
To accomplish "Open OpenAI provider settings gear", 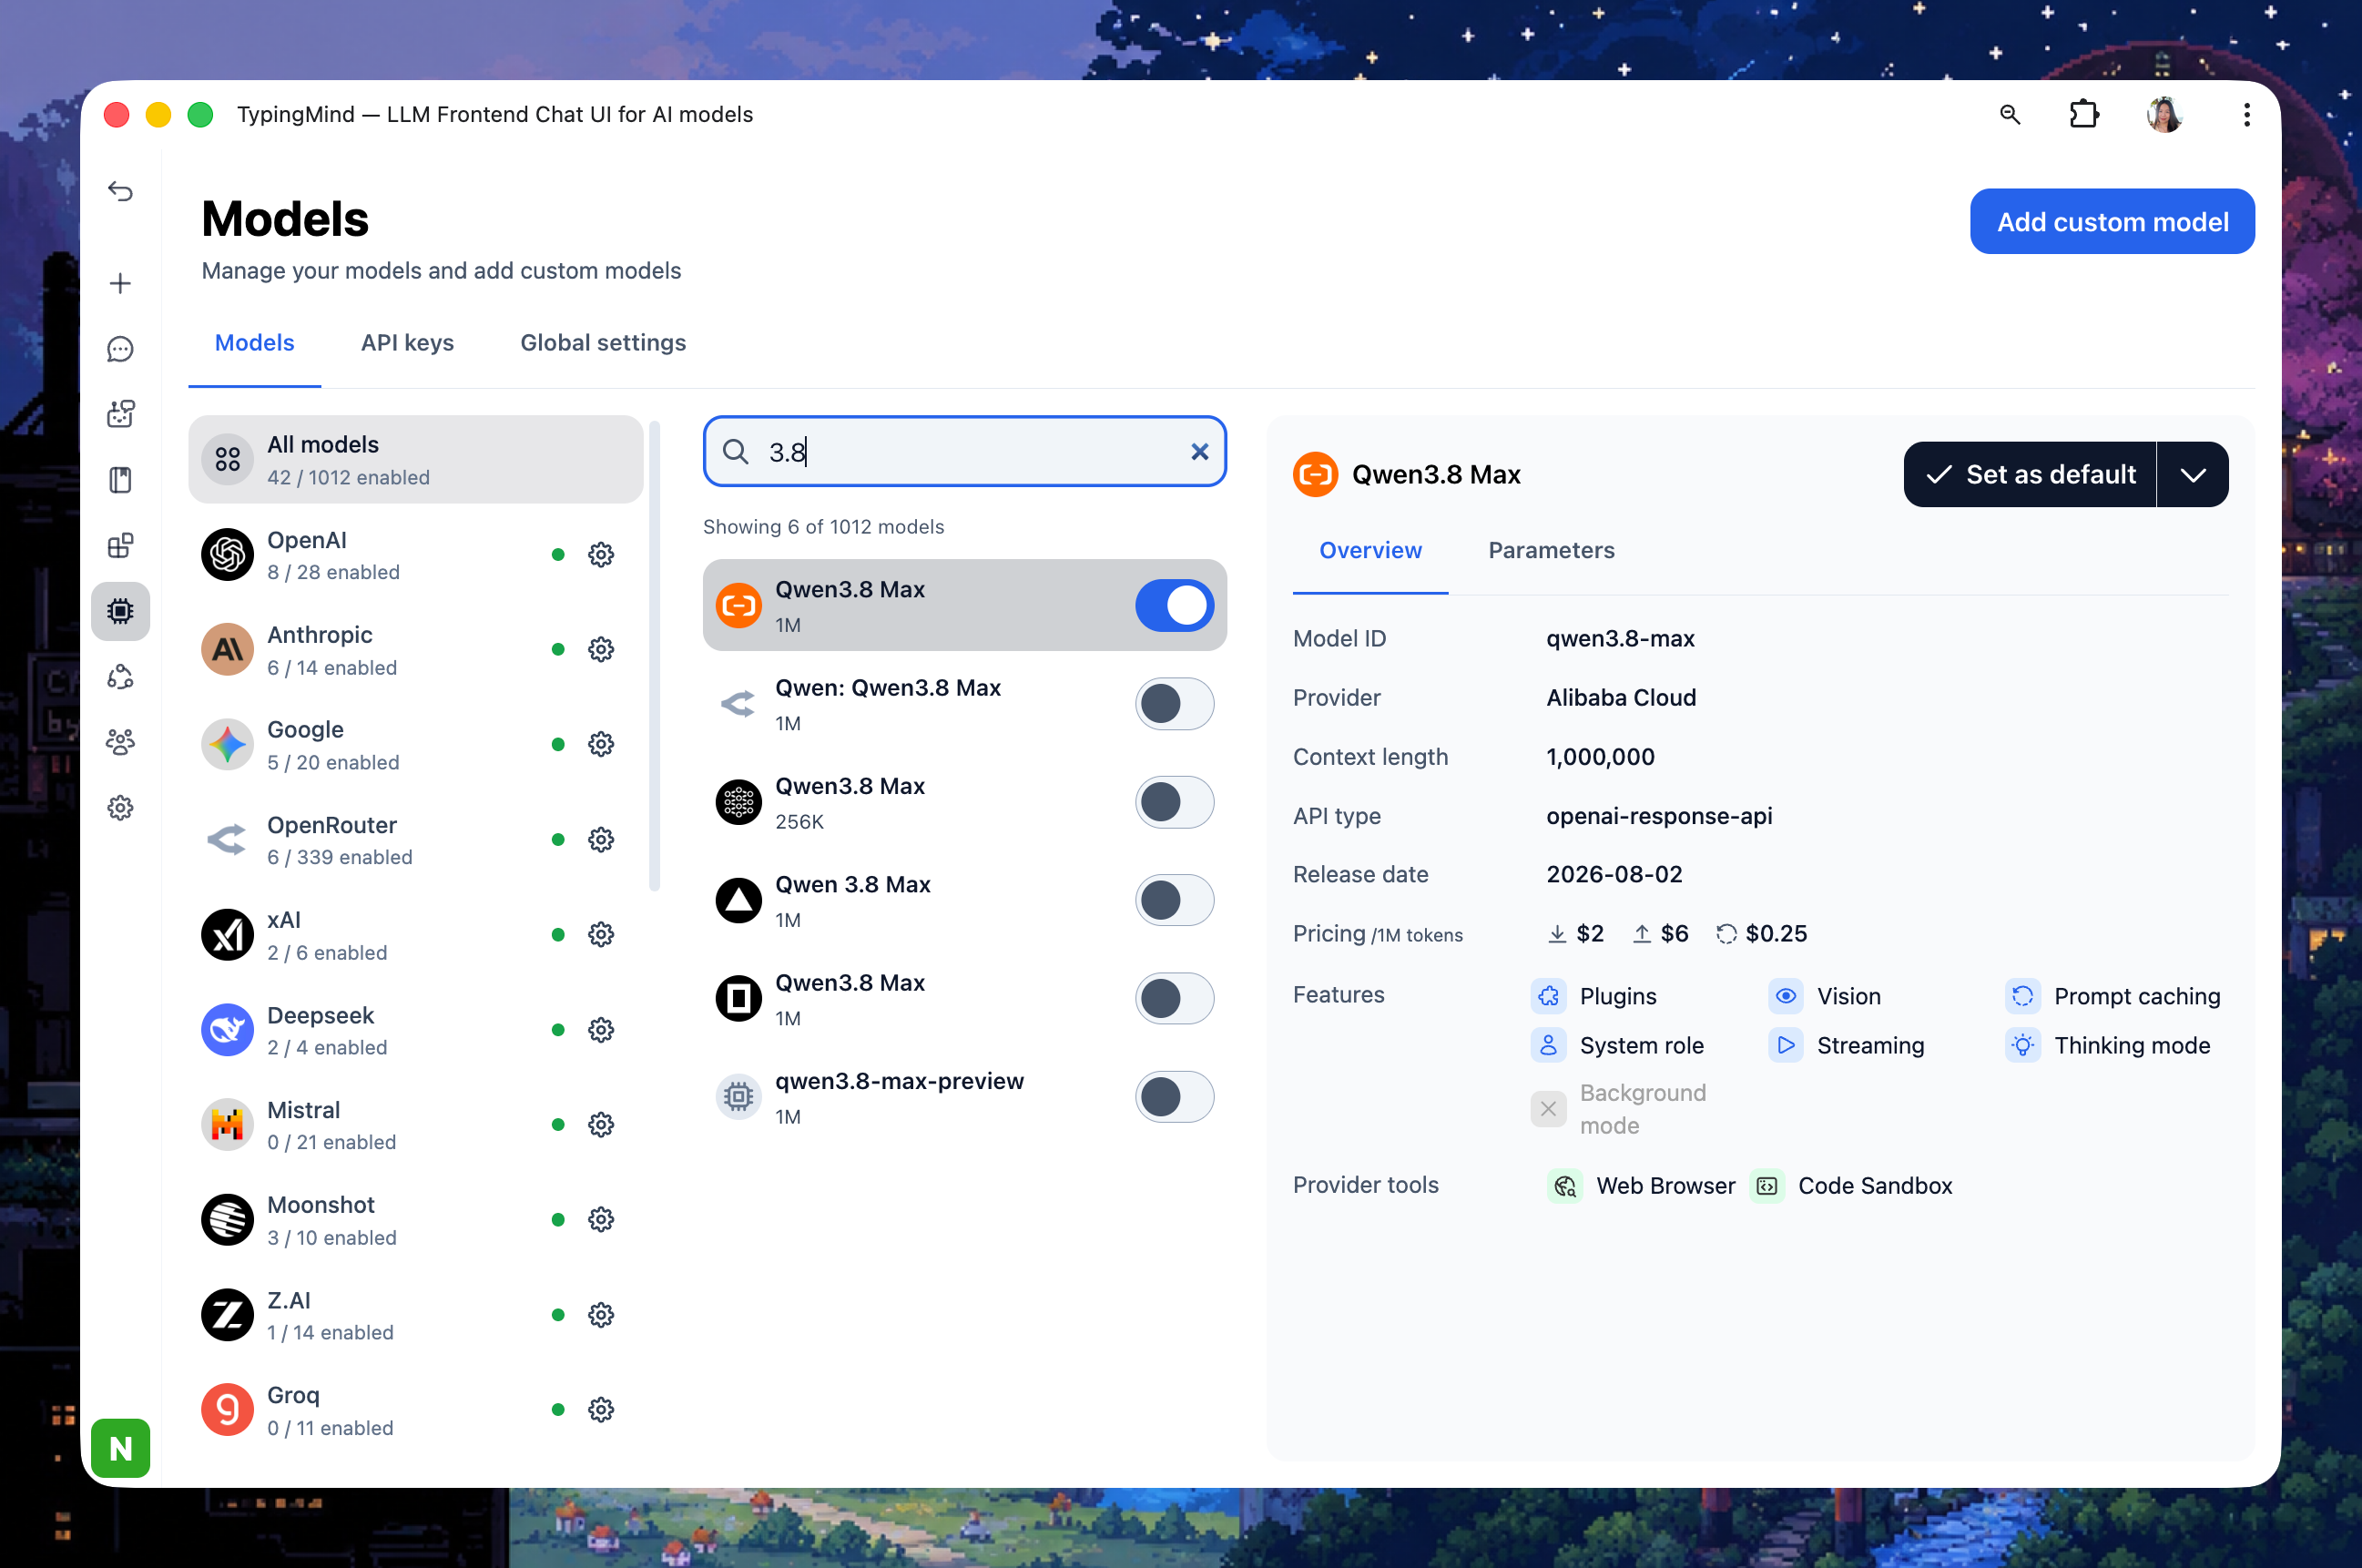I will pyautogui.click(x=601, y=555).
